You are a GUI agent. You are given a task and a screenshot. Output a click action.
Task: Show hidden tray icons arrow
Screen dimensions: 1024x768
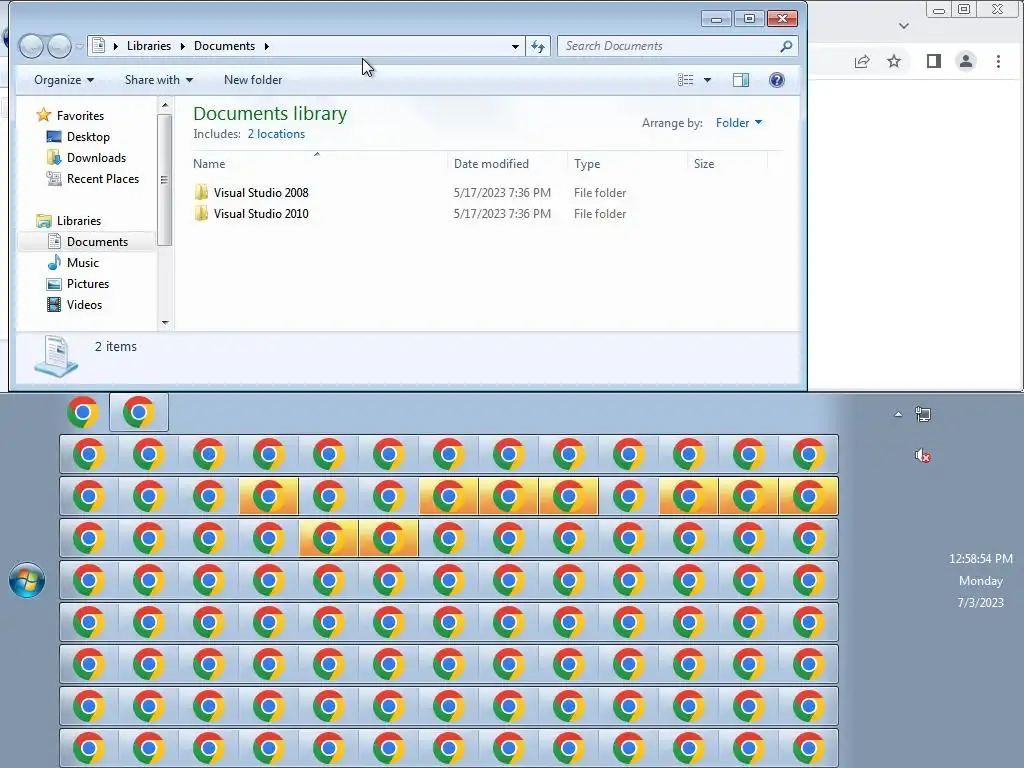[898, 414]
